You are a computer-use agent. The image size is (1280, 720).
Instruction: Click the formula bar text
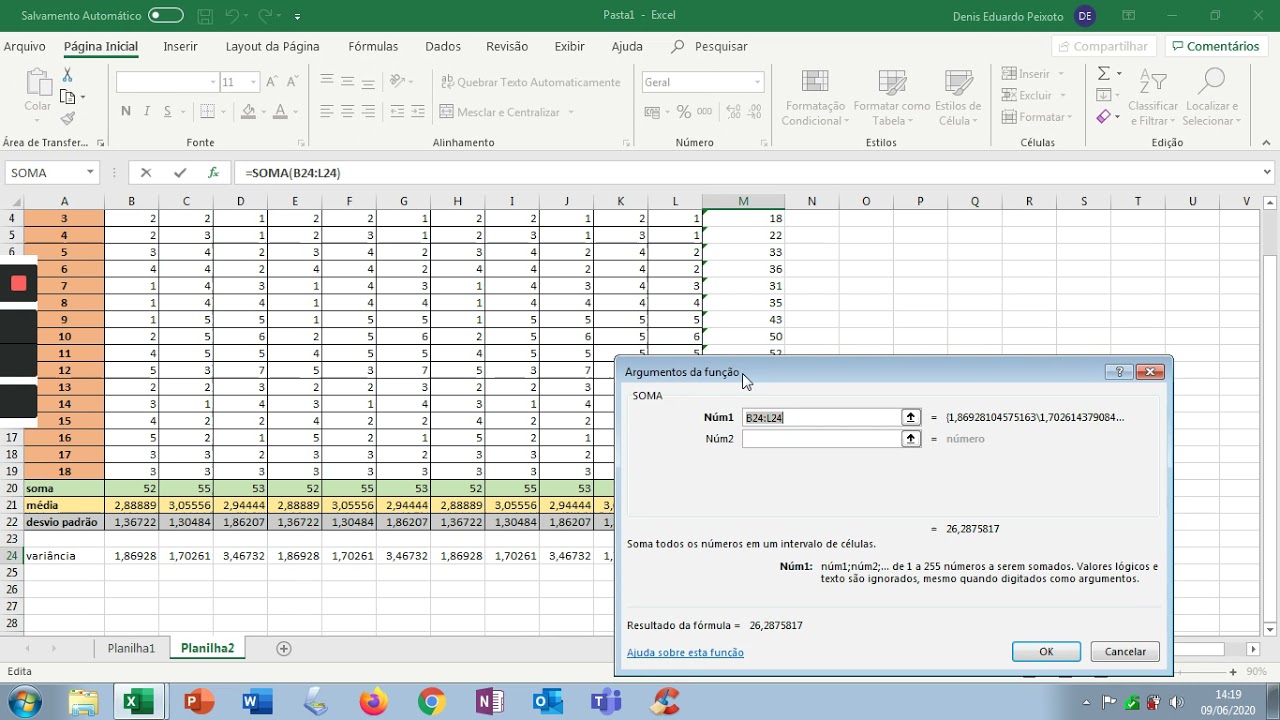(293, 173)
